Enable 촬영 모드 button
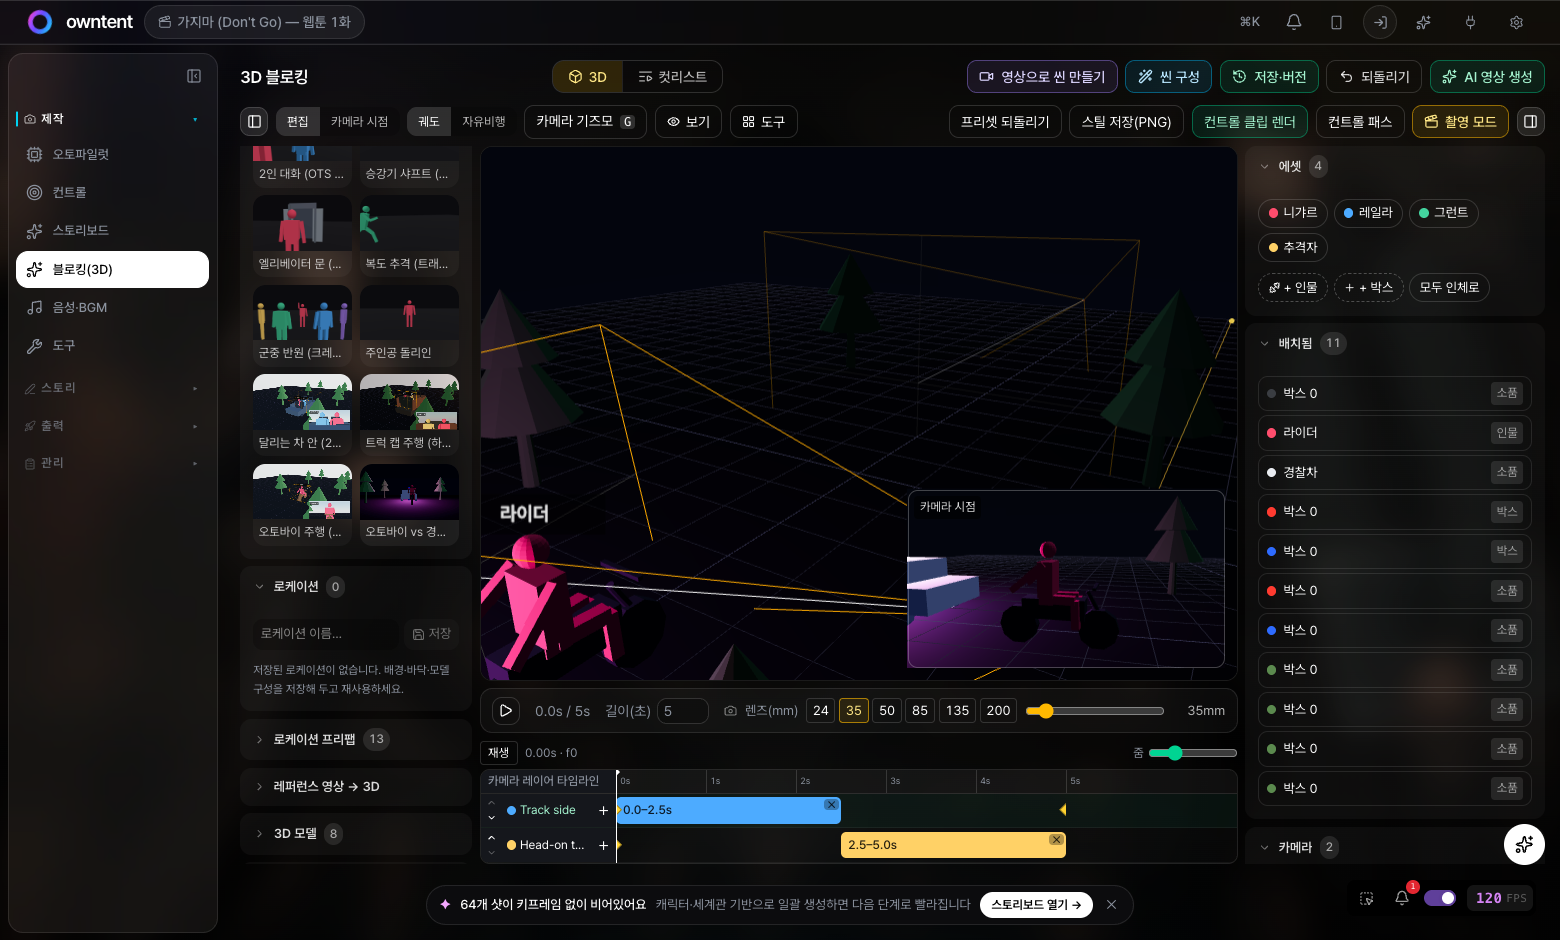 pos(1460,121)
